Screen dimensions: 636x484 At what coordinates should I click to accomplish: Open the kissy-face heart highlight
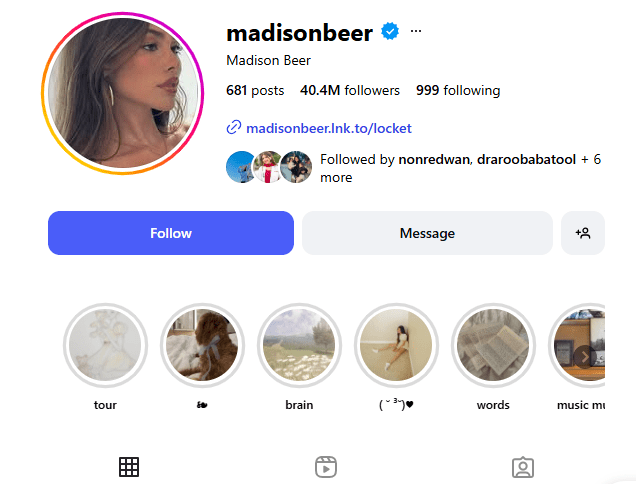coord(396,345)
